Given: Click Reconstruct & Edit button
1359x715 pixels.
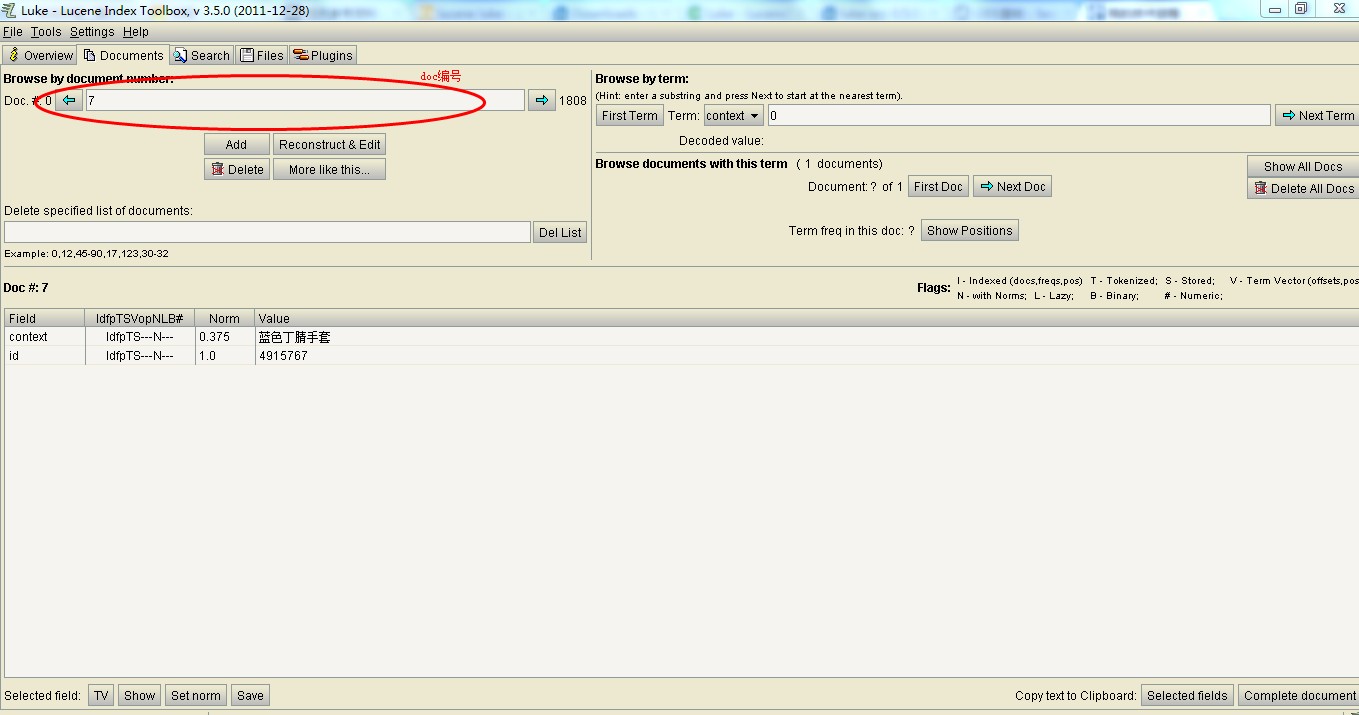Looking at the screenshot, I should pos(330,144).
